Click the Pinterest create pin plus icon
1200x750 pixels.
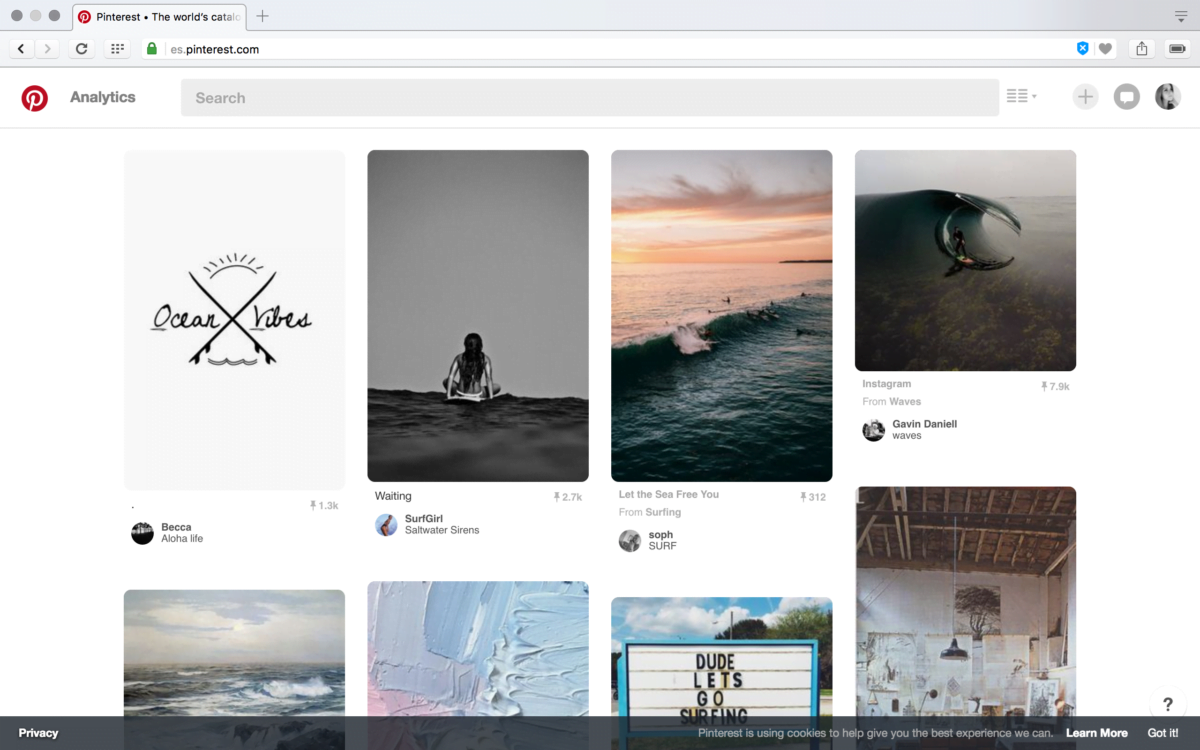point(1086,97)
